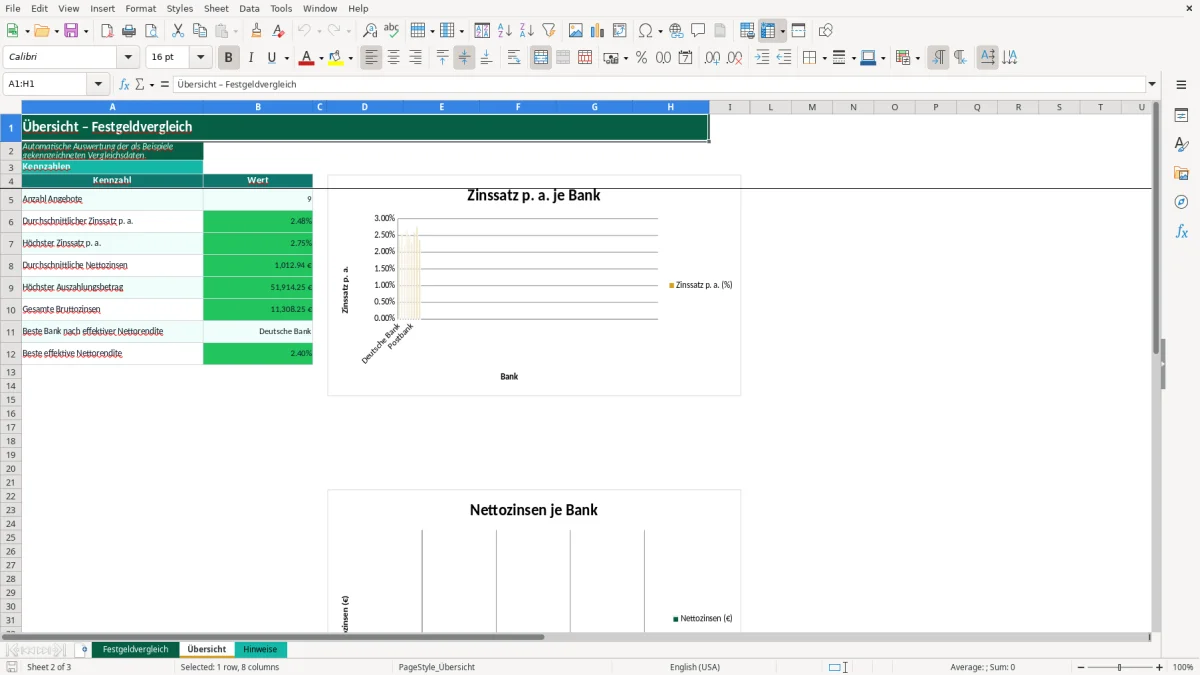Toggle Bold formatting
This screenshot has width=1200, height=675.
(x=229, y=58)
